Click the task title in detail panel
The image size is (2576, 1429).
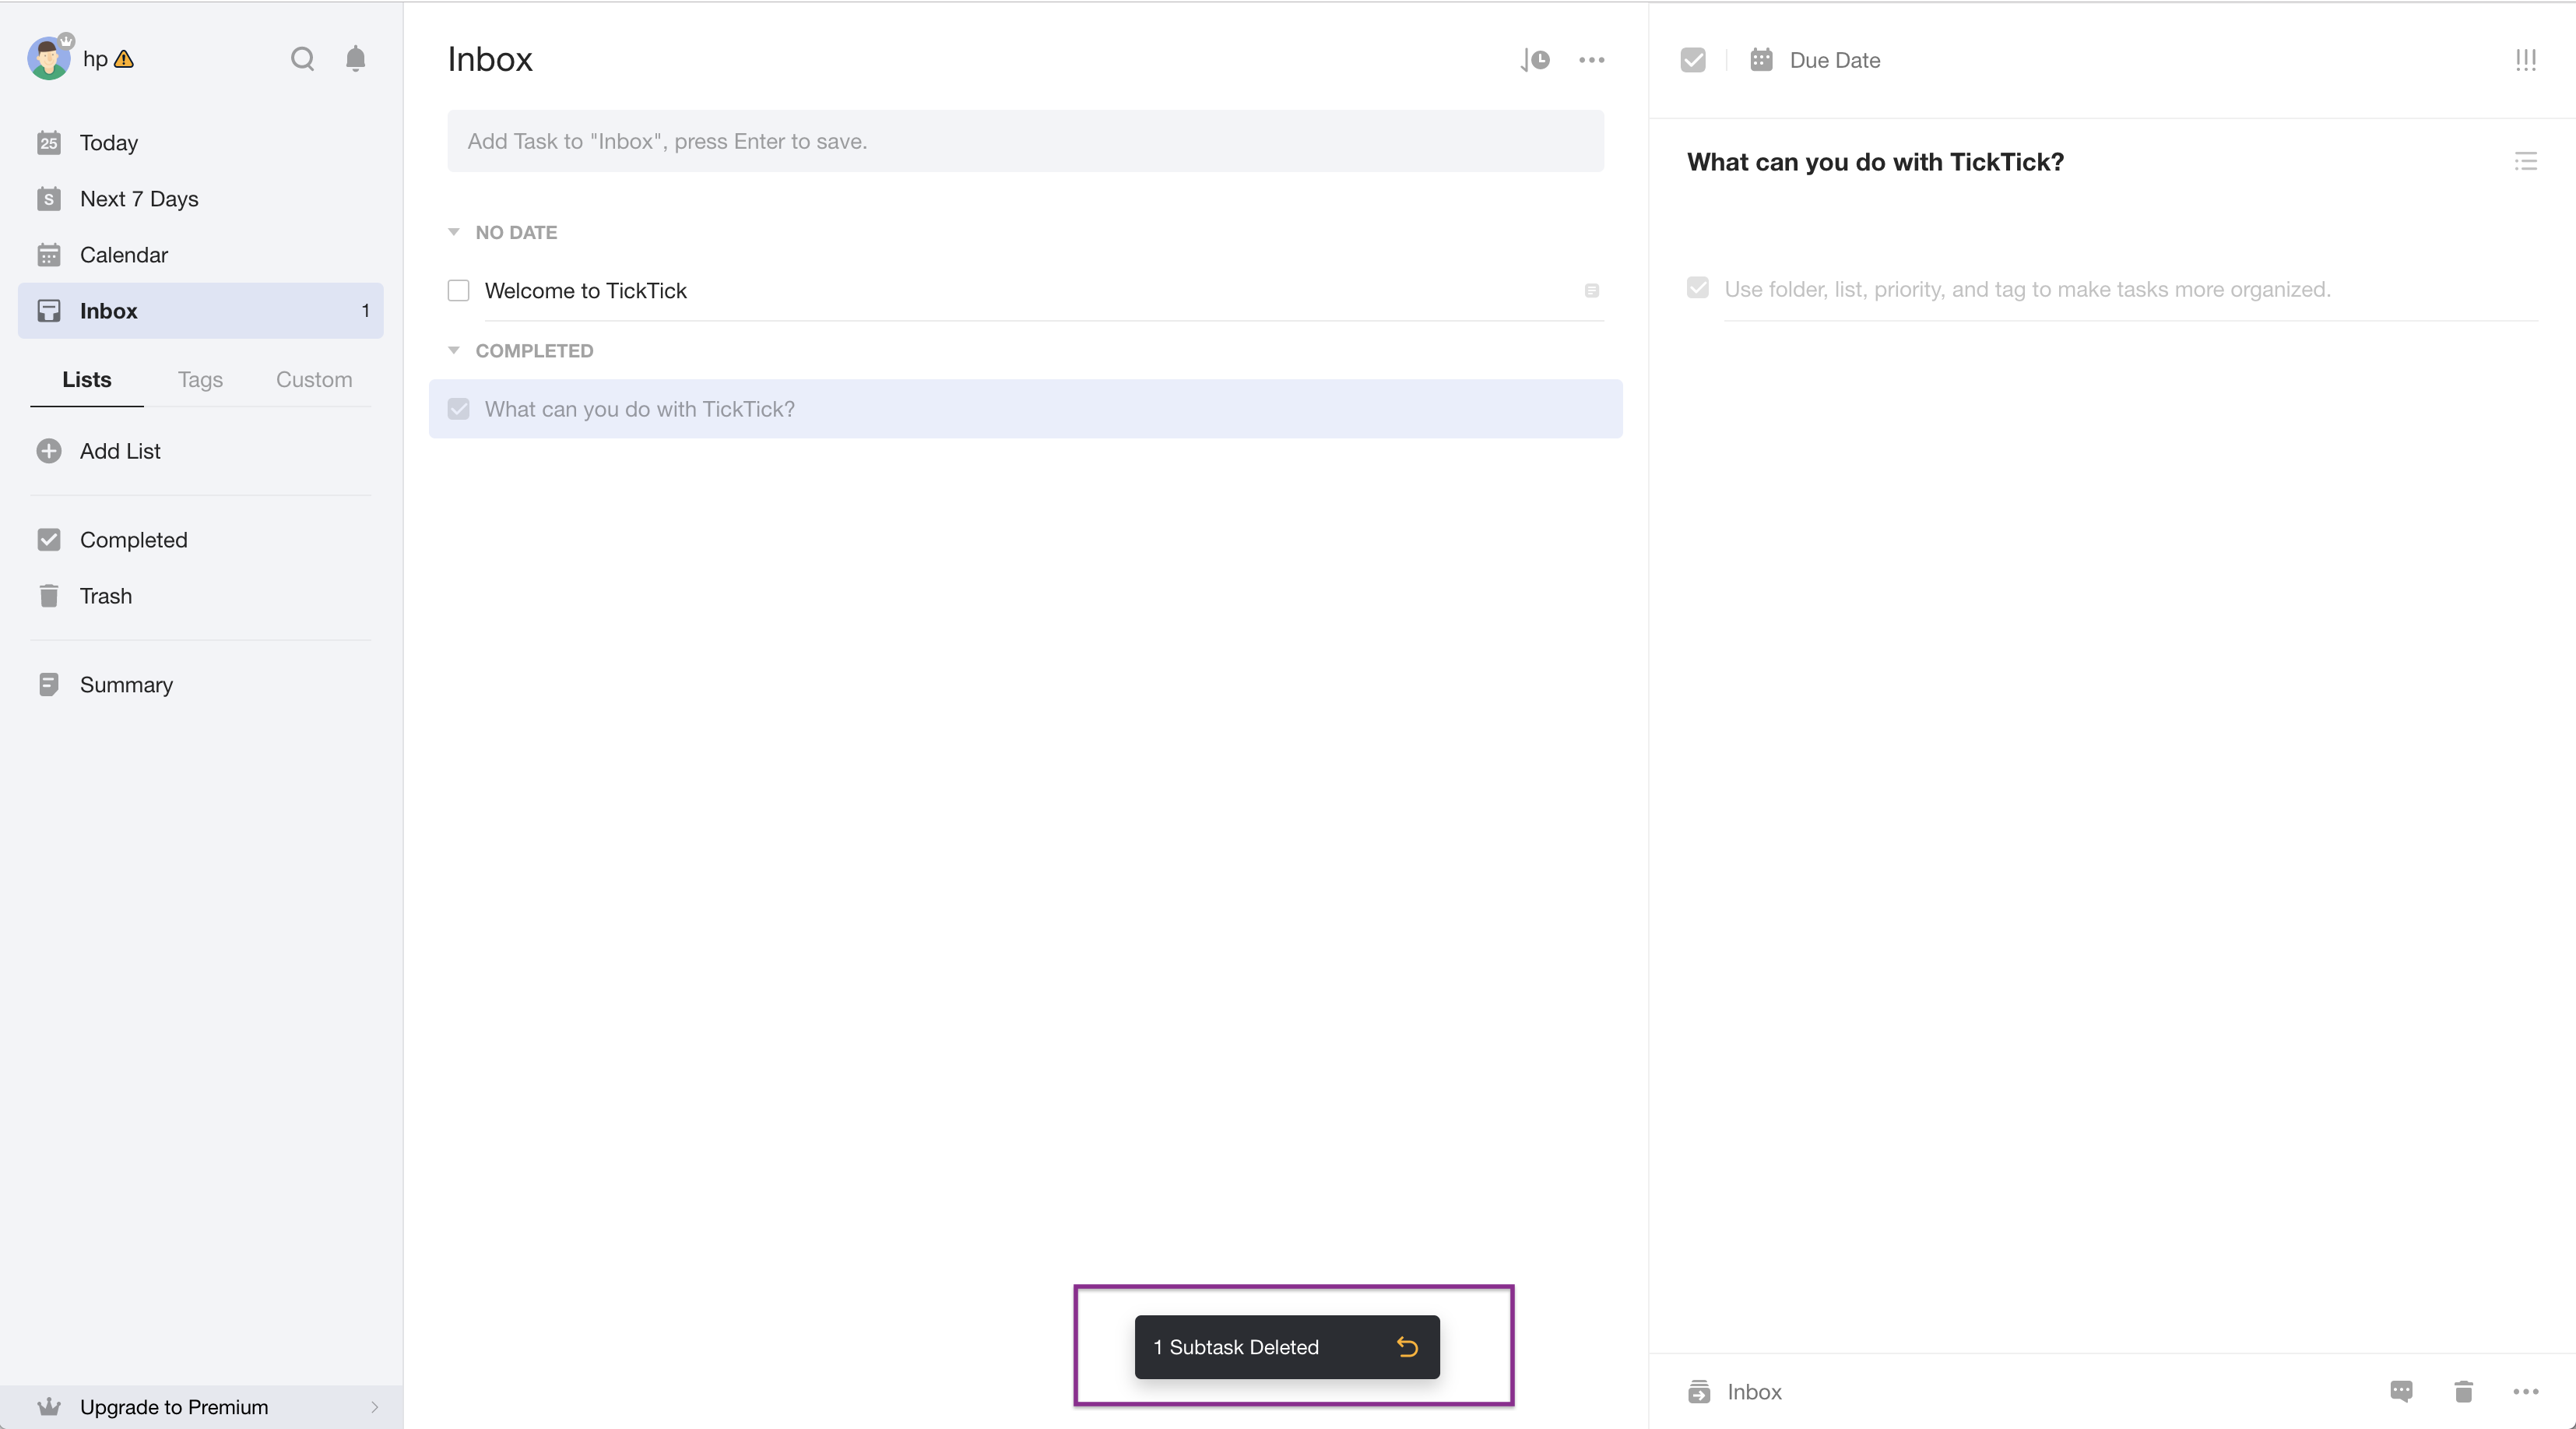[1875, 162]
